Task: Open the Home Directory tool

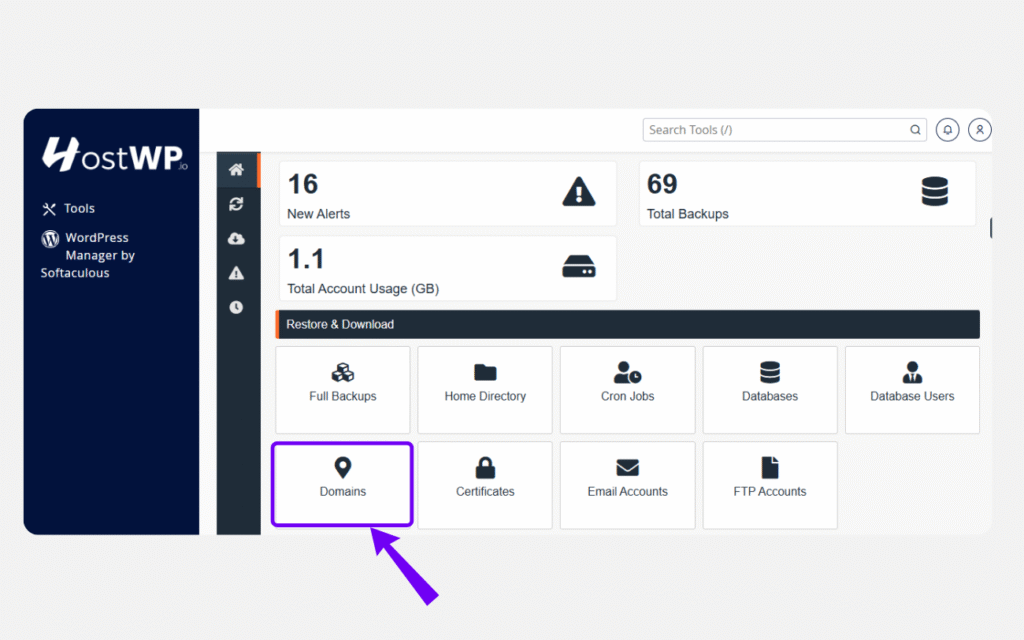Action: click(x=484, y=389)
